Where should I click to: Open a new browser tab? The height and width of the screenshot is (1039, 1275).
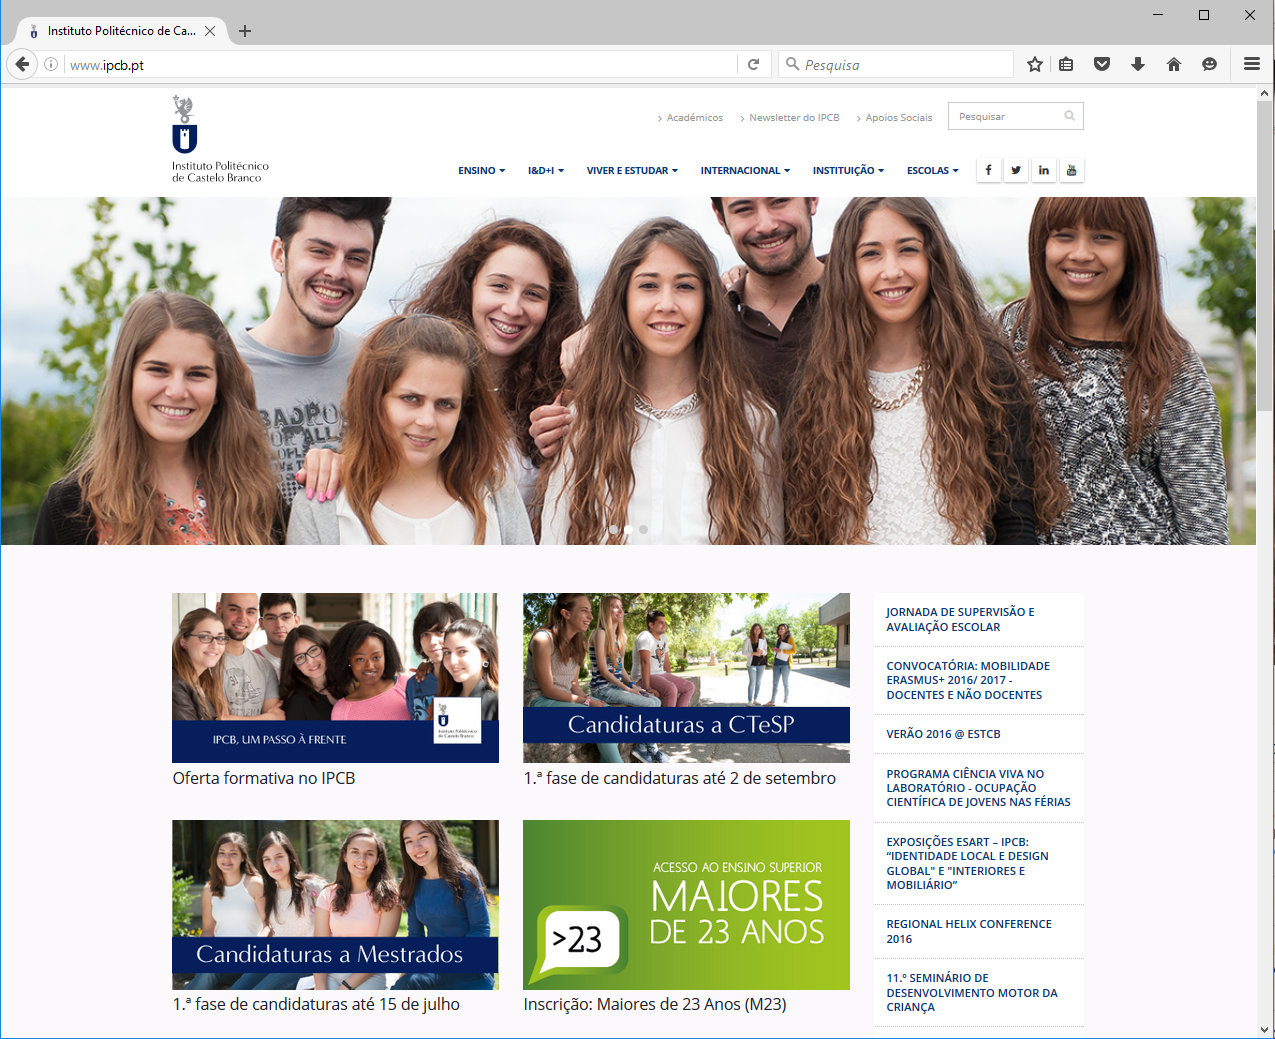245,31
